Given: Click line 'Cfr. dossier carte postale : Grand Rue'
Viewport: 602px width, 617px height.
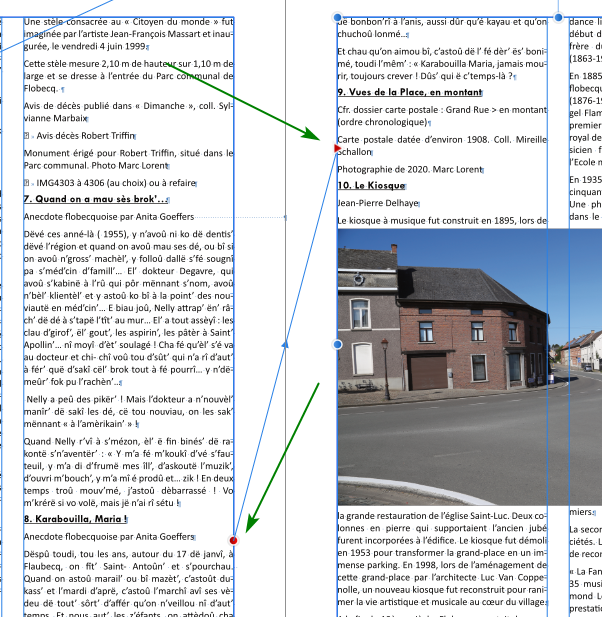Looking at the screenshot, I should click(442, 110).
